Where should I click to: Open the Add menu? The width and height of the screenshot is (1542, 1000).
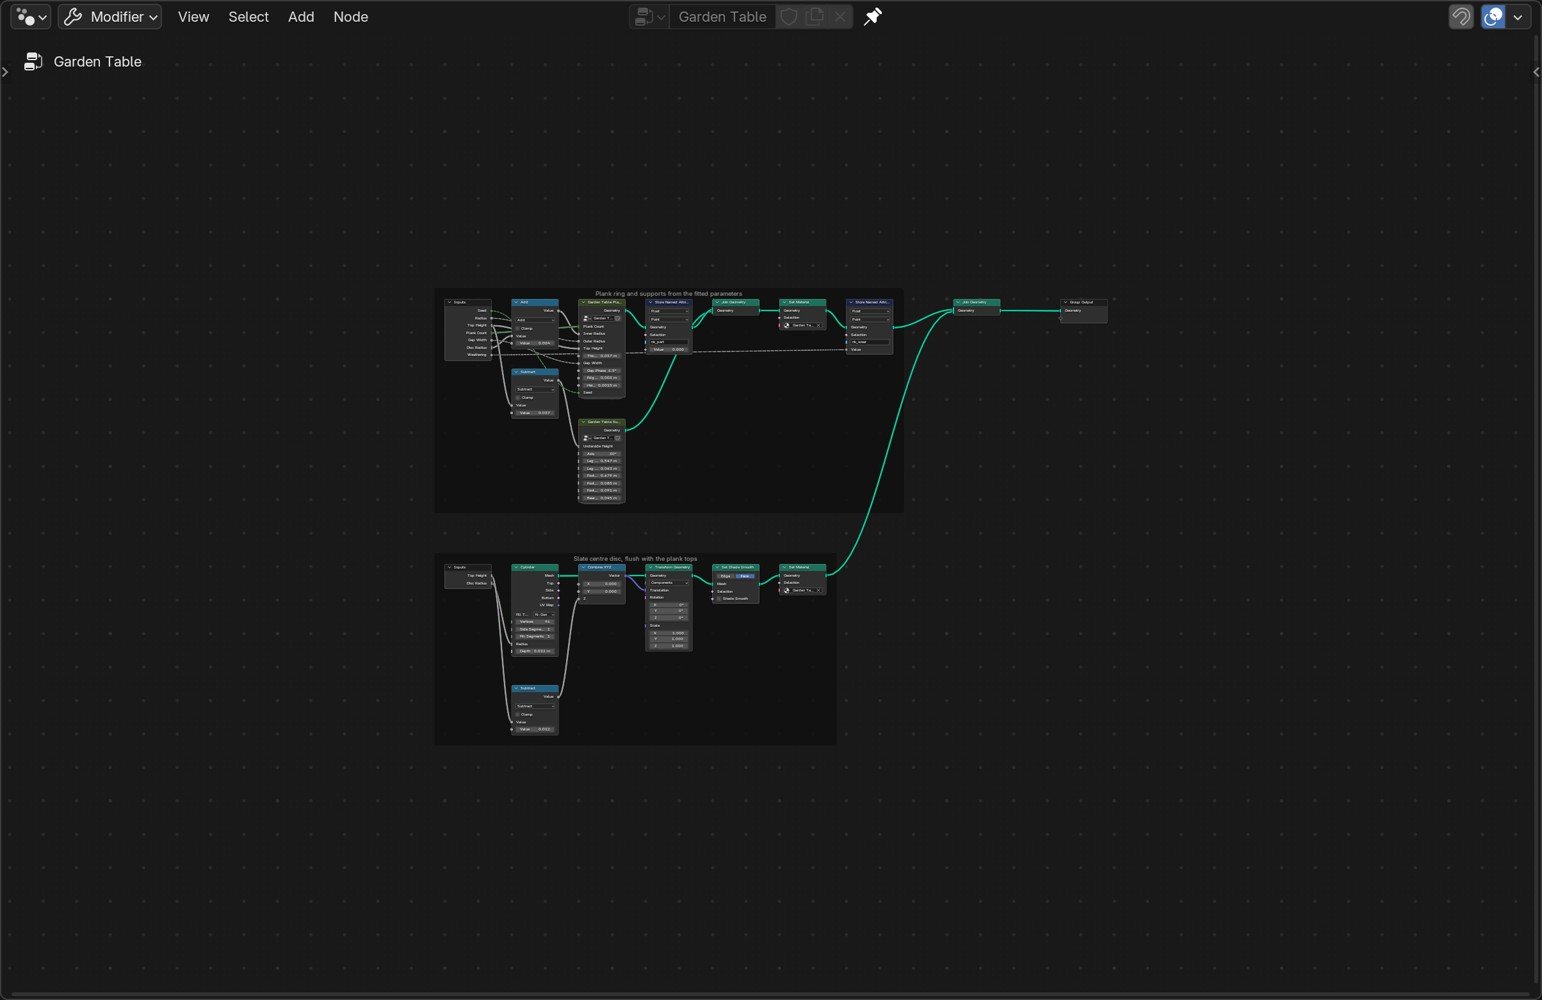coord(301,17)
